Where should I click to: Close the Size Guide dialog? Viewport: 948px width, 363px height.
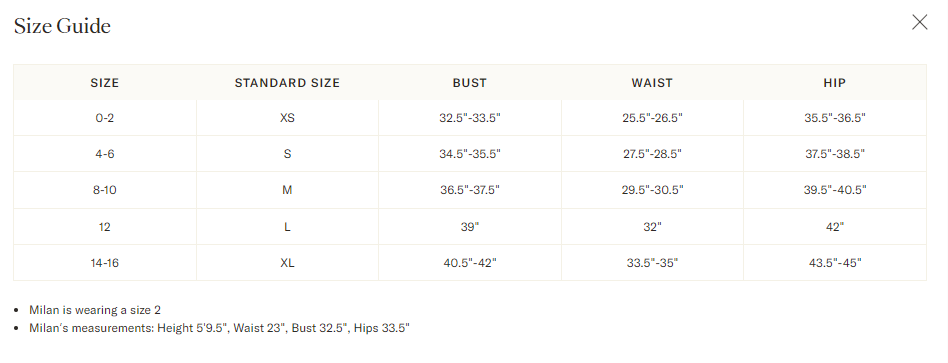tap(919, 22)
